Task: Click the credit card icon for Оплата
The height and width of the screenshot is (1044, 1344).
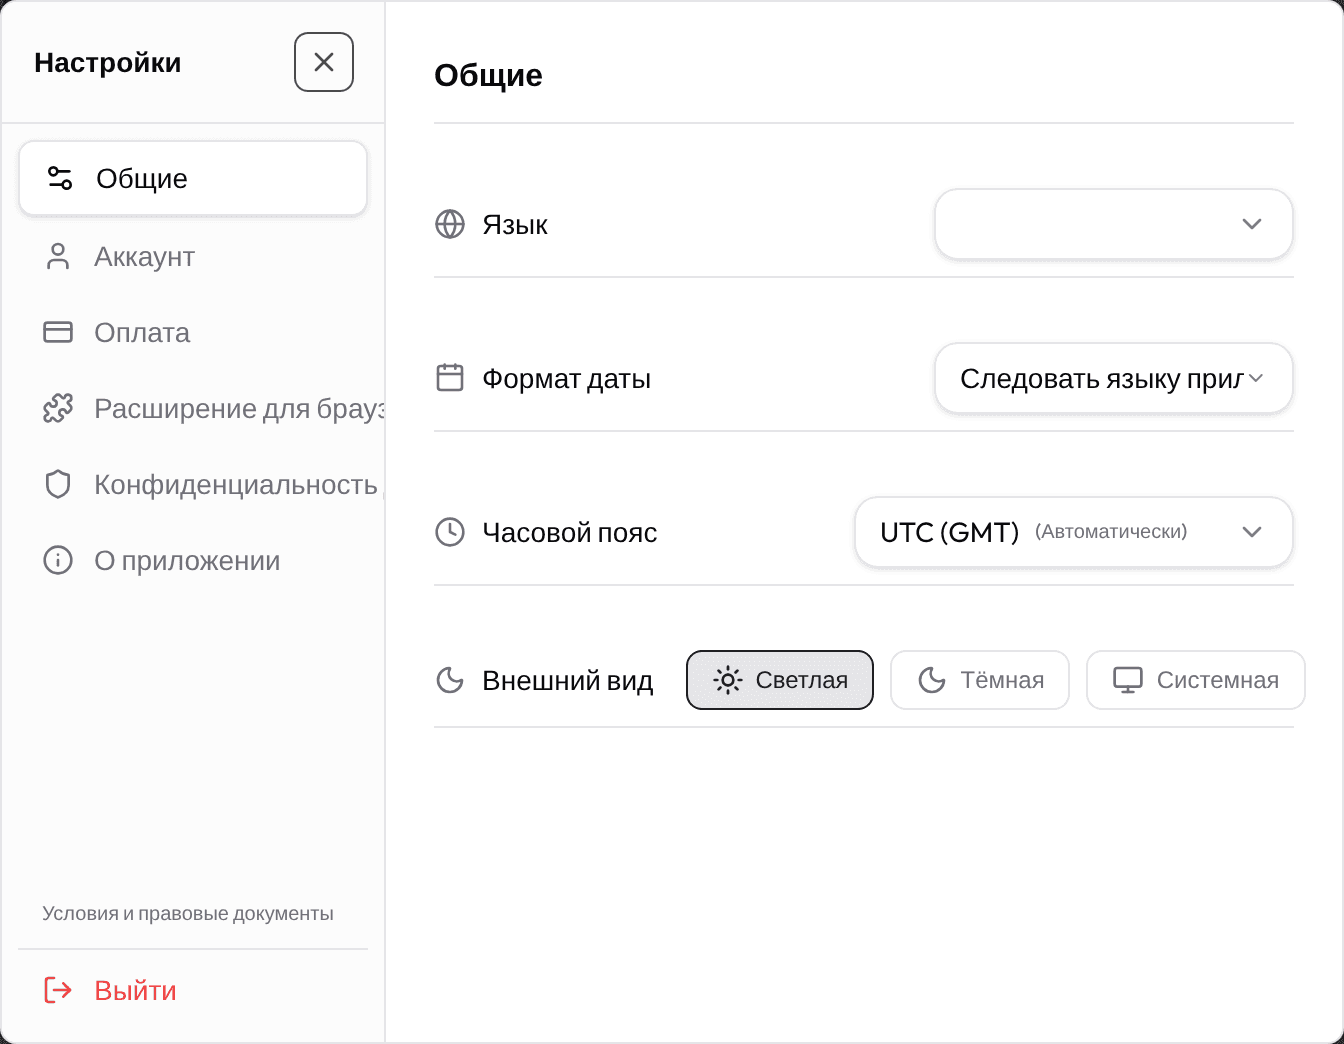Action: [x=58, y=332]
